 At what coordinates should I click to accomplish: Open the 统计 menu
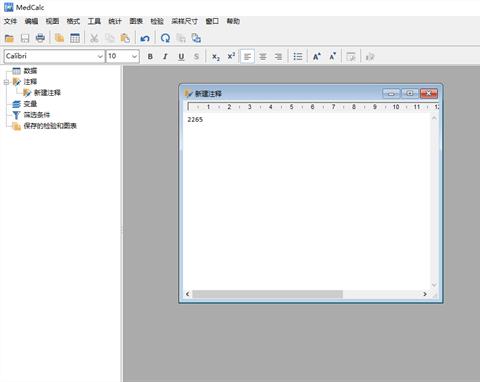(x=115, y=21)
